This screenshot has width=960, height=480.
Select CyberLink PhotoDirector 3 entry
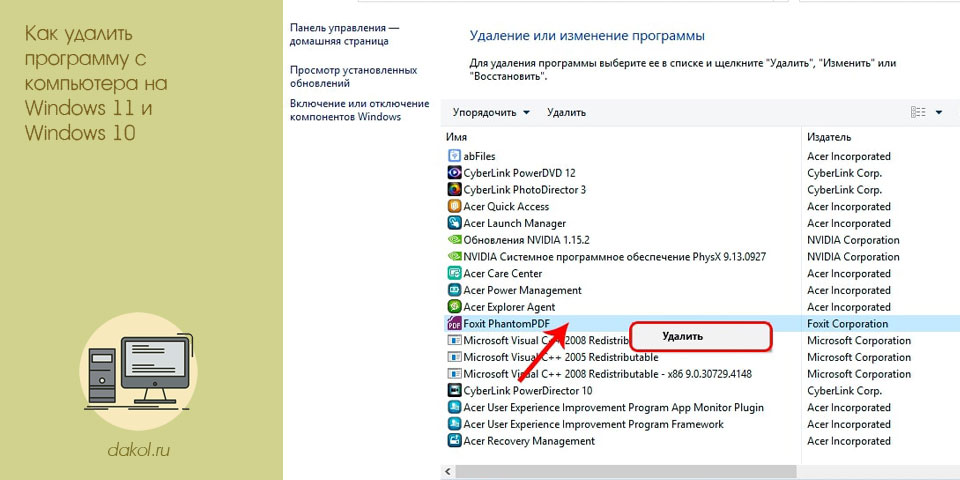pos(525,190)
